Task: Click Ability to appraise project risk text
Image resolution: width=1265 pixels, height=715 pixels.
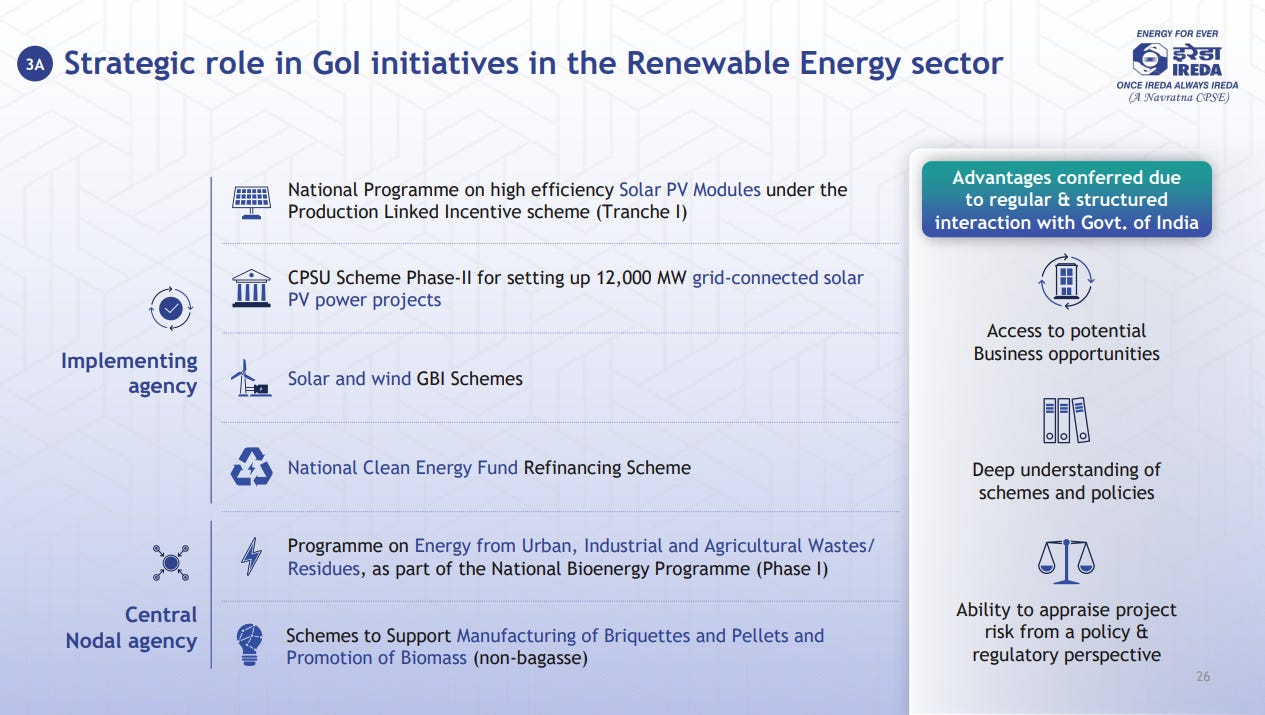Action: click(1066, 632)
